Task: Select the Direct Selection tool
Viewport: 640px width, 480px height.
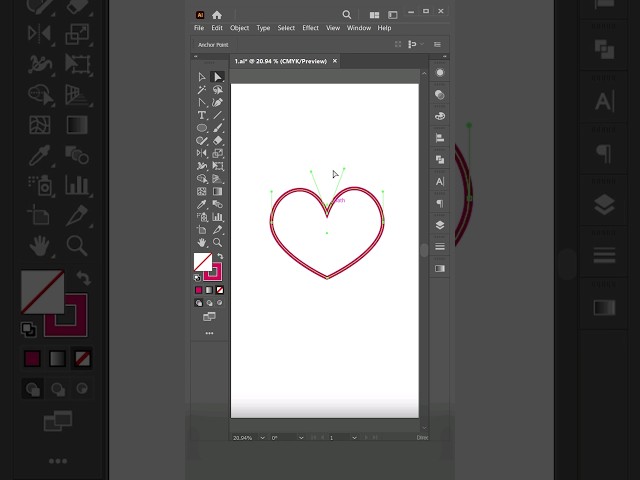Action: 217,77
